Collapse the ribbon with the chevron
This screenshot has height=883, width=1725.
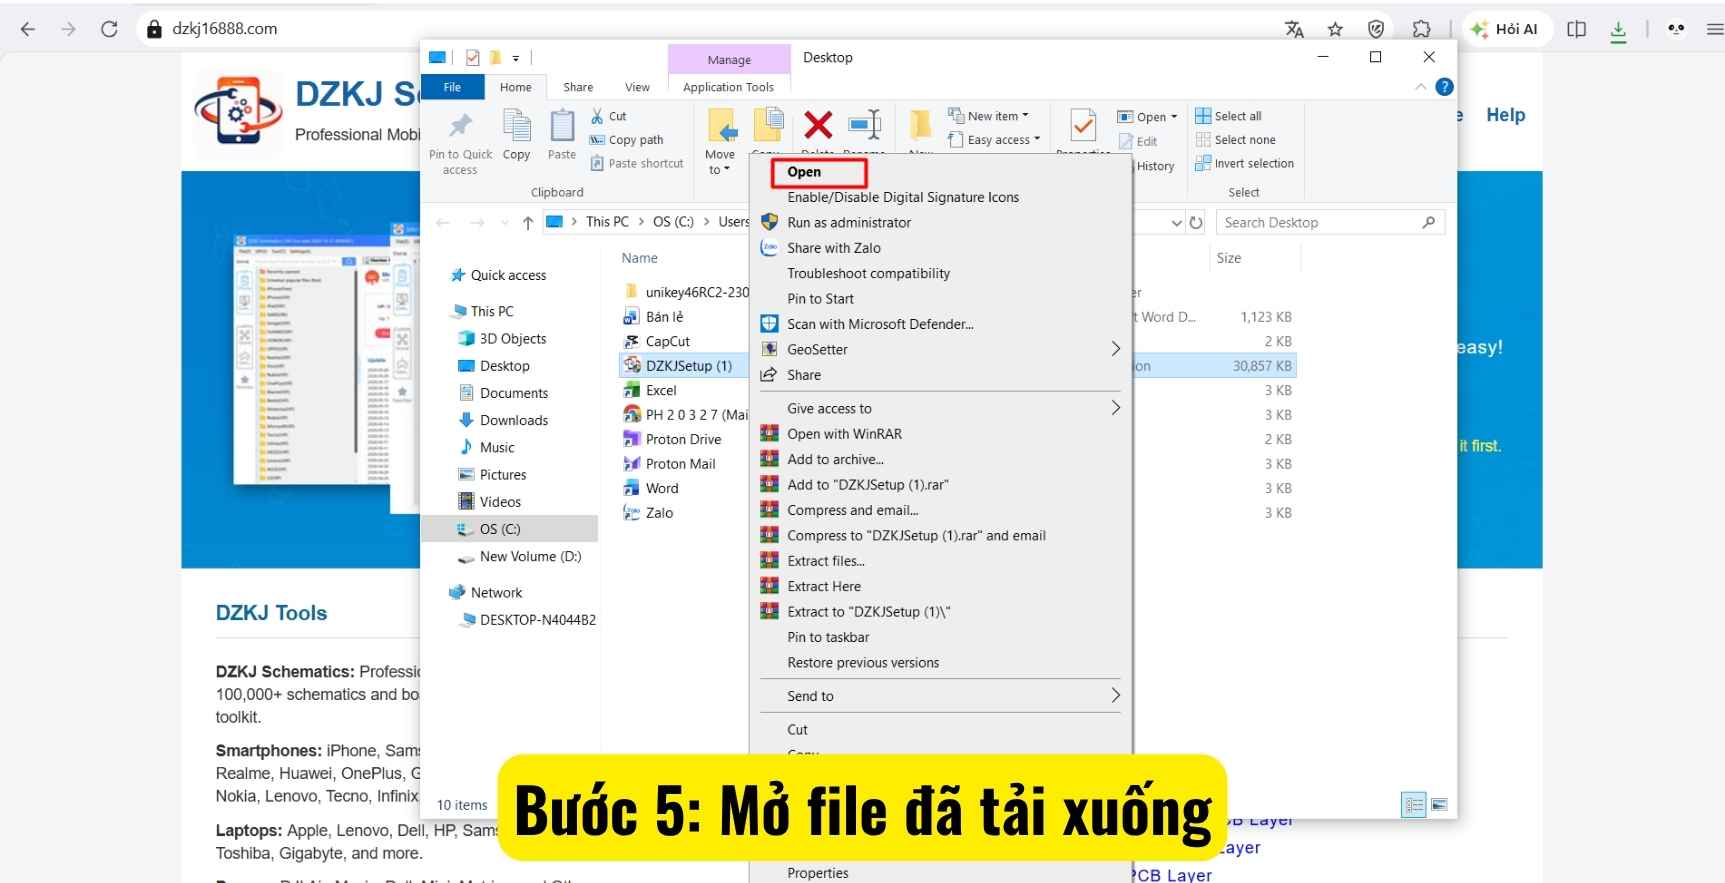[1420, 87]
